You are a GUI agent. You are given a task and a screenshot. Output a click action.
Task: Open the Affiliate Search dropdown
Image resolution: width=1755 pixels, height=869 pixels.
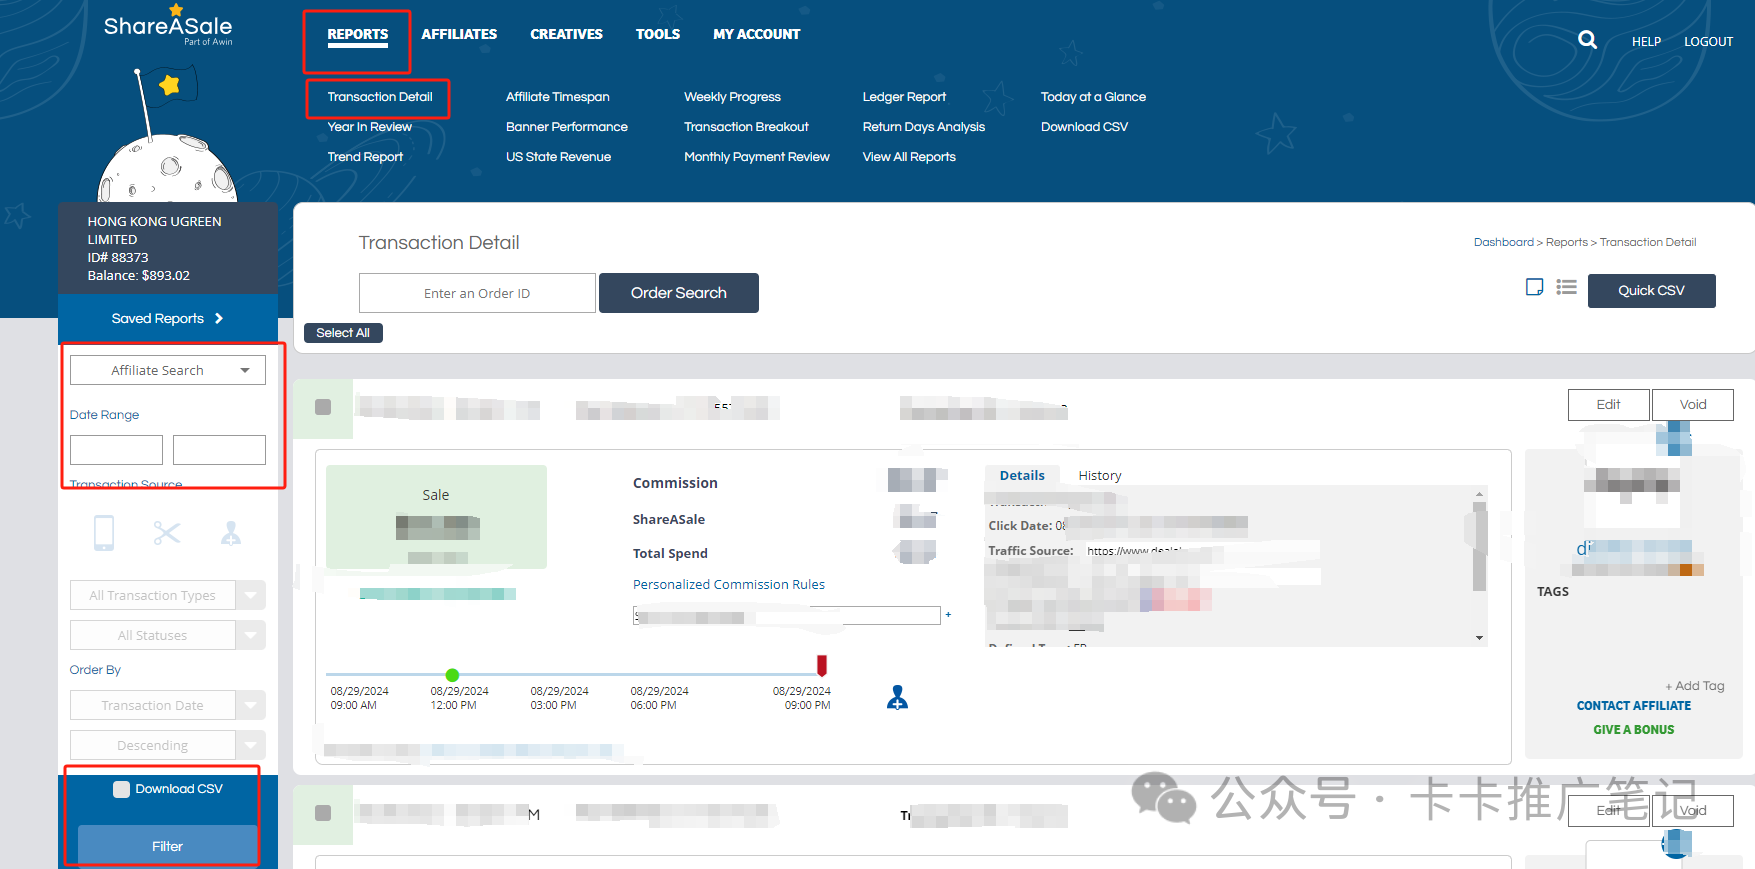coord(168,370)
